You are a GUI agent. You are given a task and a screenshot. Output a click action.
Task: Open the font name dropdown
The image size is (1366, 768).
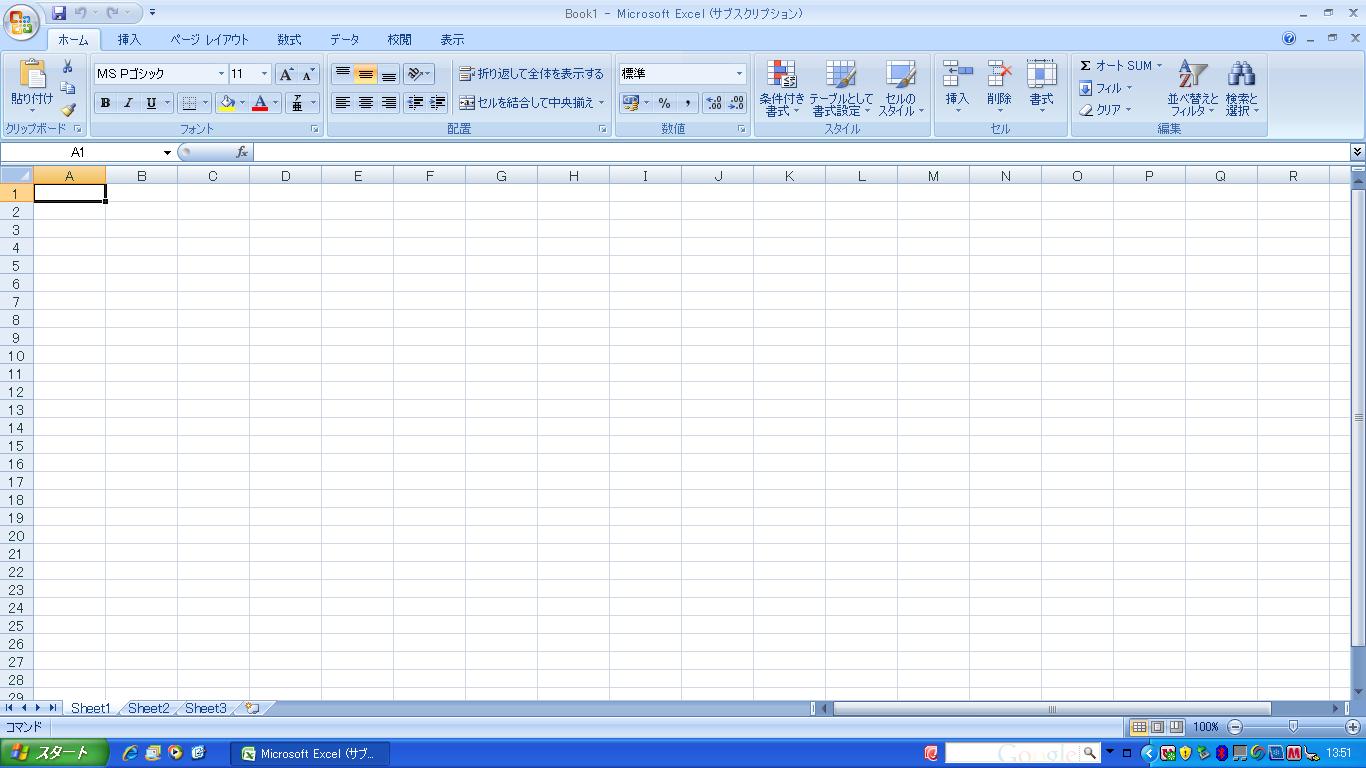(x=221, y=74)
